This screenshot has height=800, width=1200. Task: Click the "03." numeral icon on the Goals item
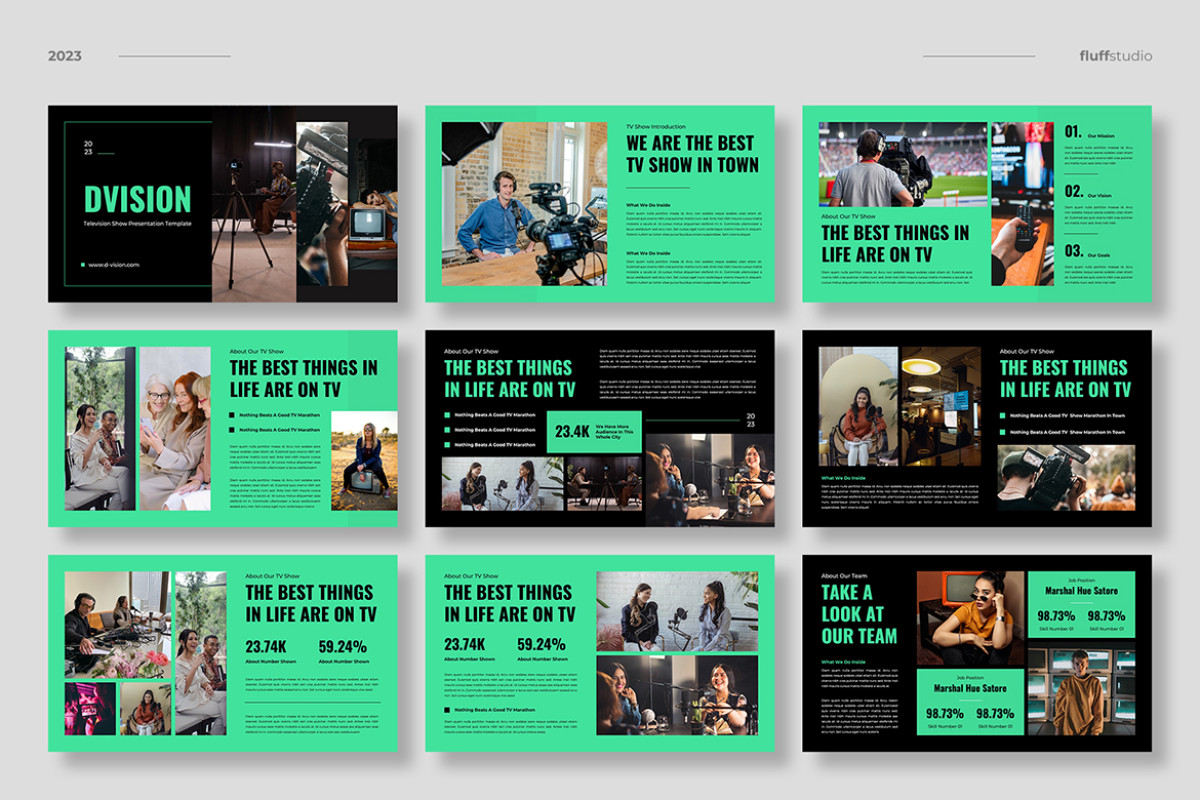pyautogui.click(x=1072, y=249)
